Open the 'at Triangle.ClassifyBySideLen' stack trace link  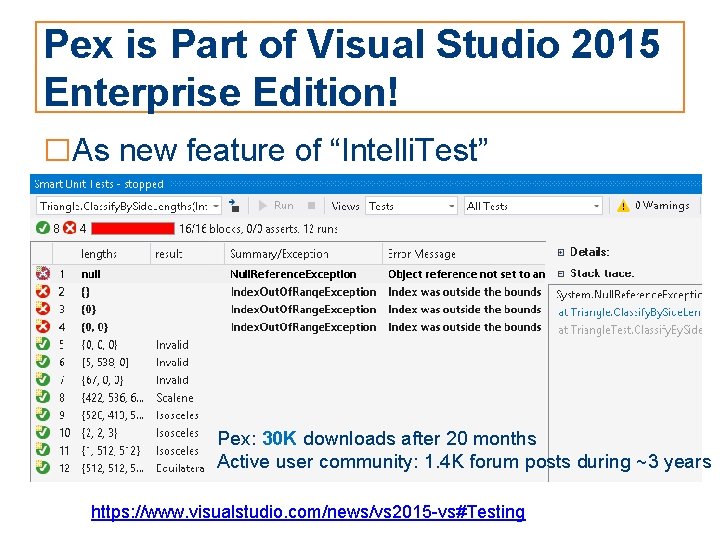pos(629,312)
